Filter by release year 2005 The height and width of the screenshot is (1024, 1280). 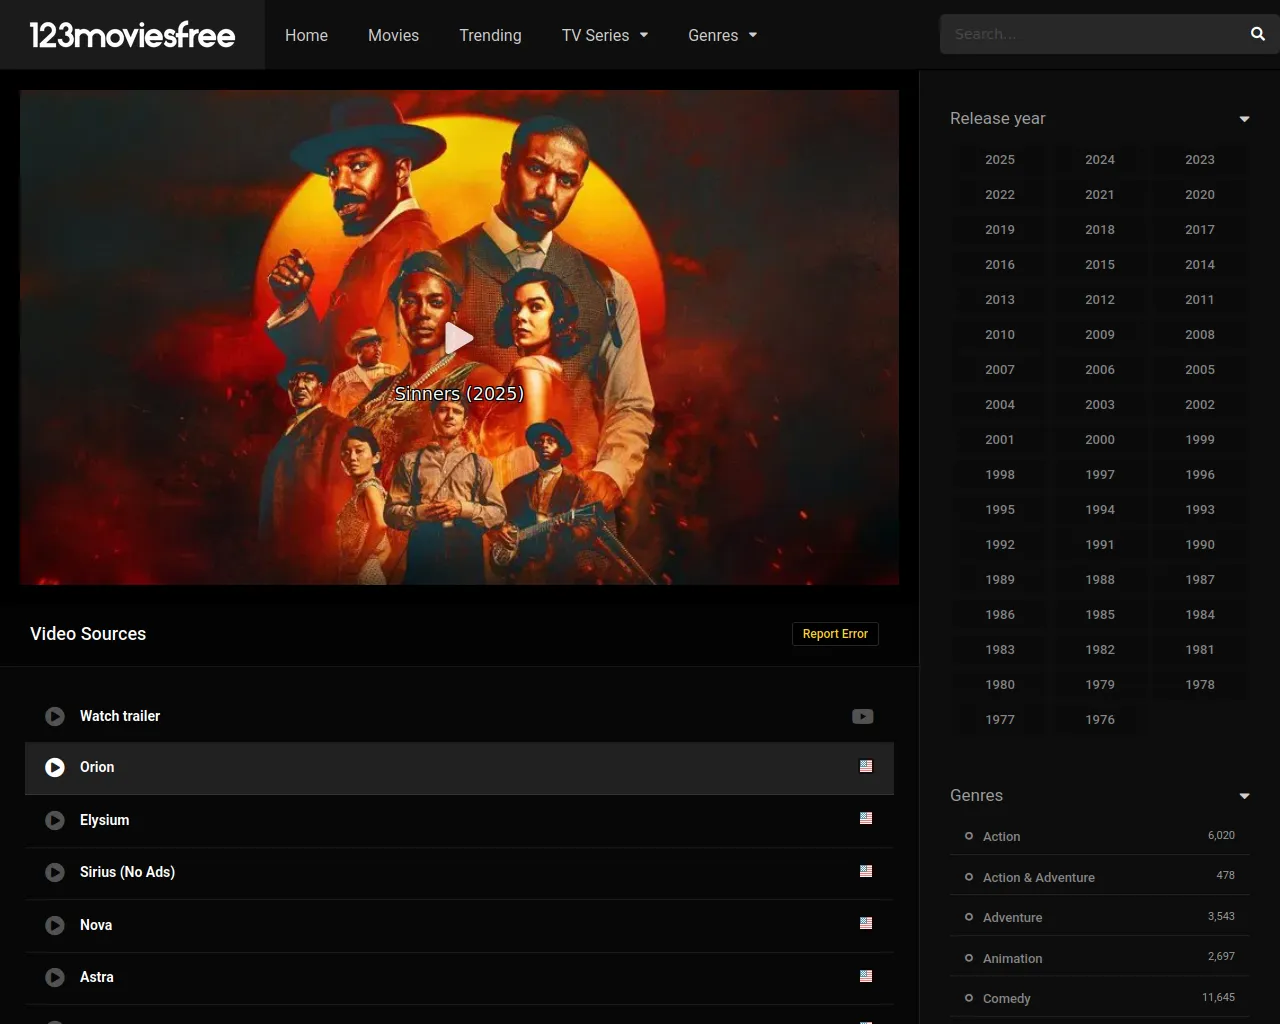1200,369
